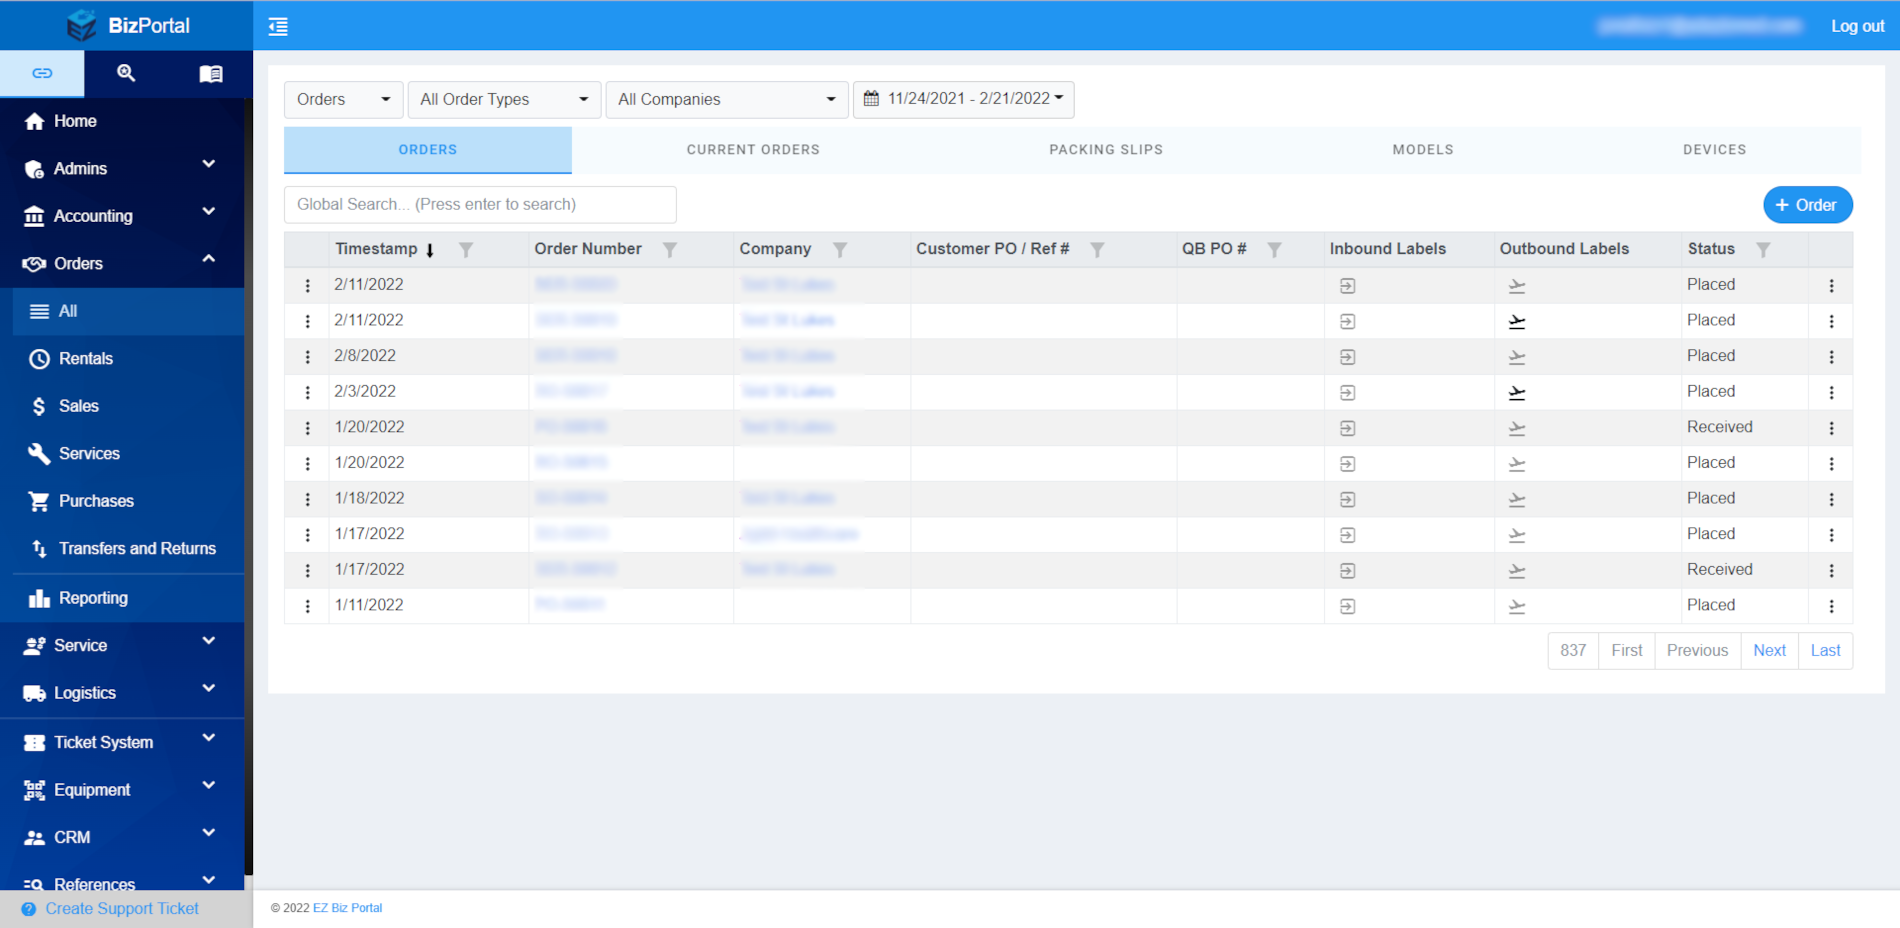Switch to the Models tab
The height and width of the screenshot is (928, 1900).
tap(1423, 150)
